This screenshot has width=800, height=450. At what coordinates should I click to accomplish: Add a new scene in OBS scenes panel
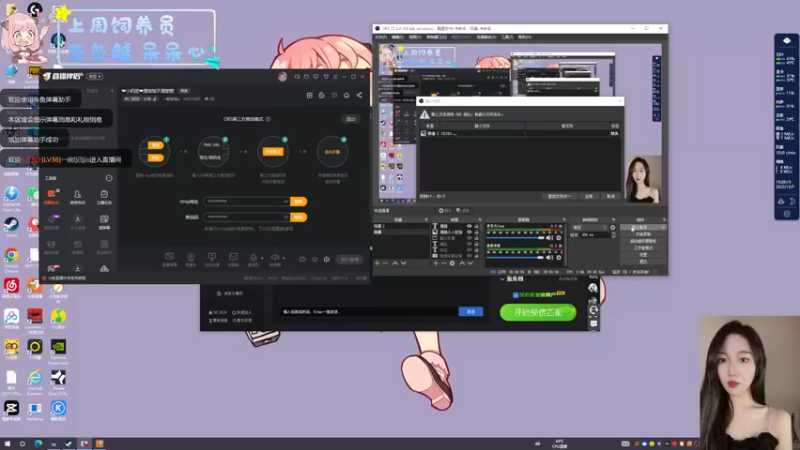[377, 263]
